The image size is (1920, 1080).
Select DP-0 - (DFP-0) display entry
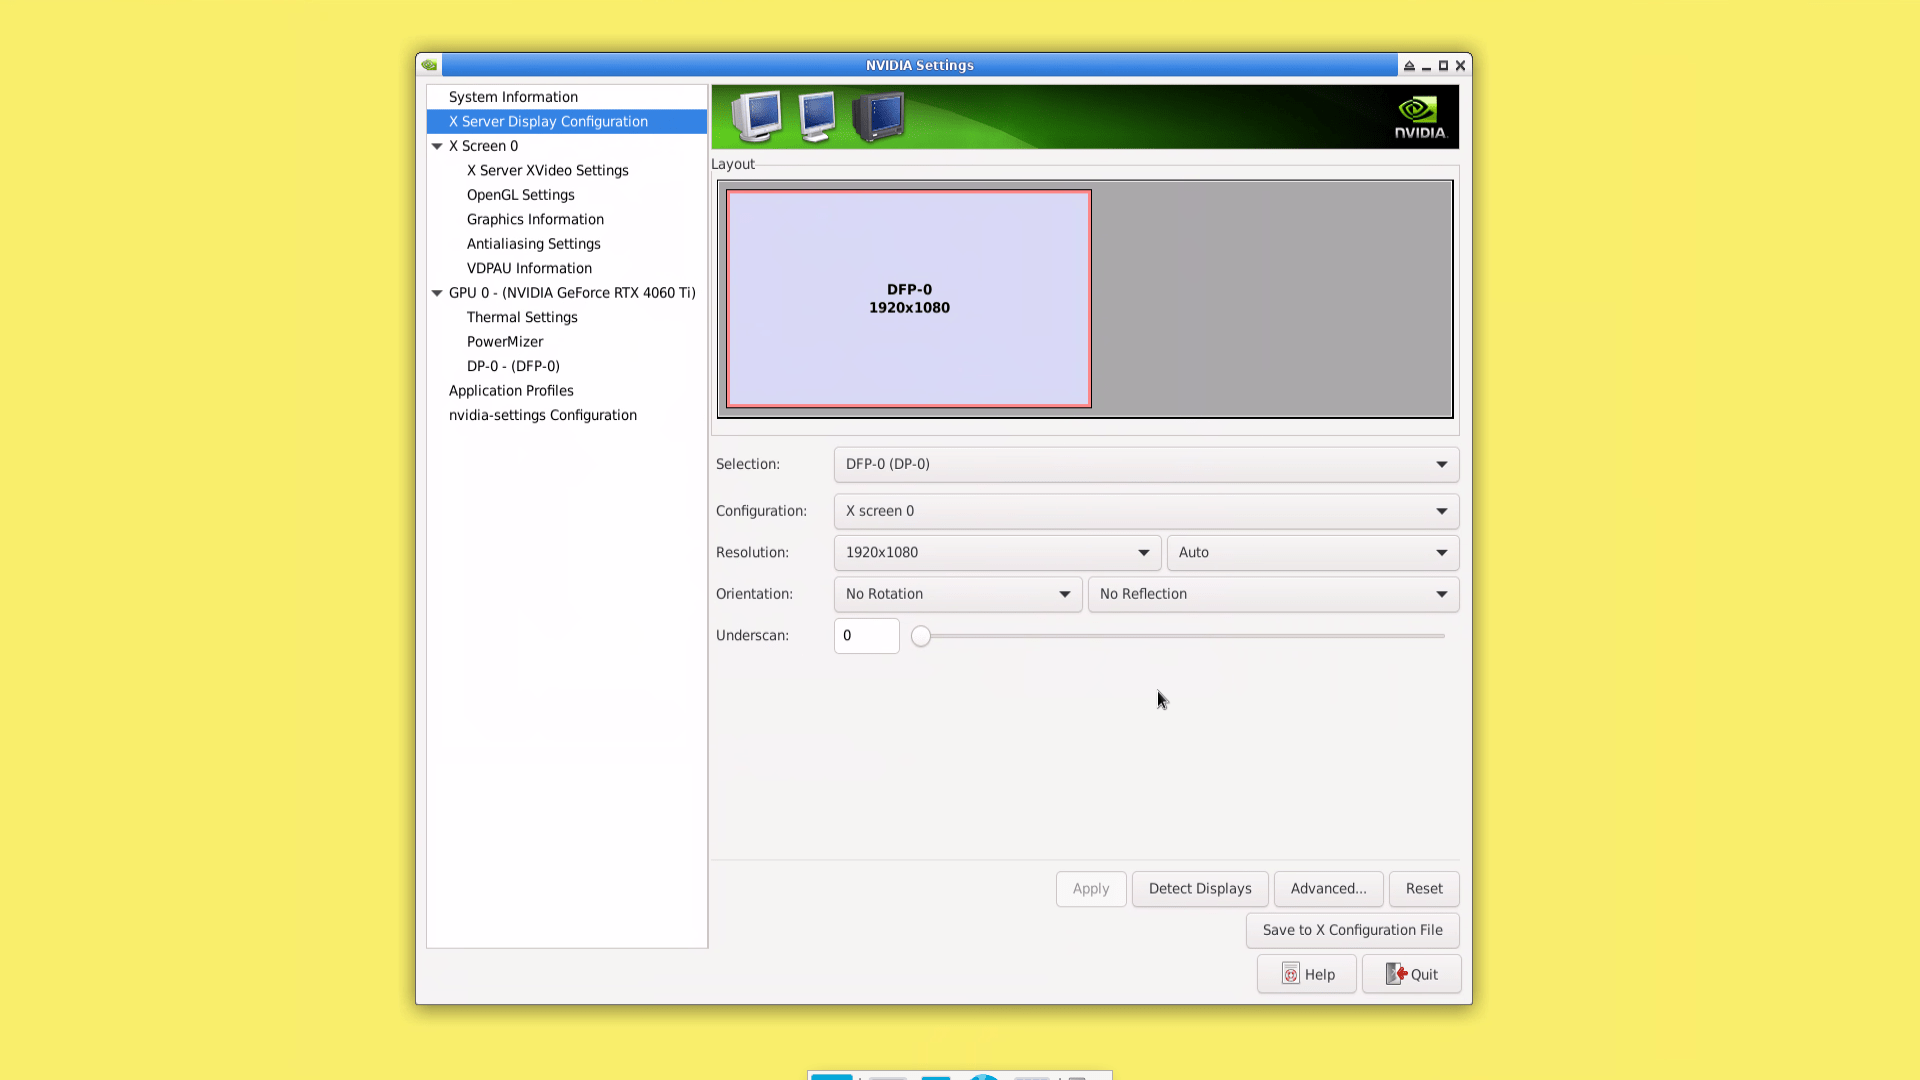[x=513, y=366]
